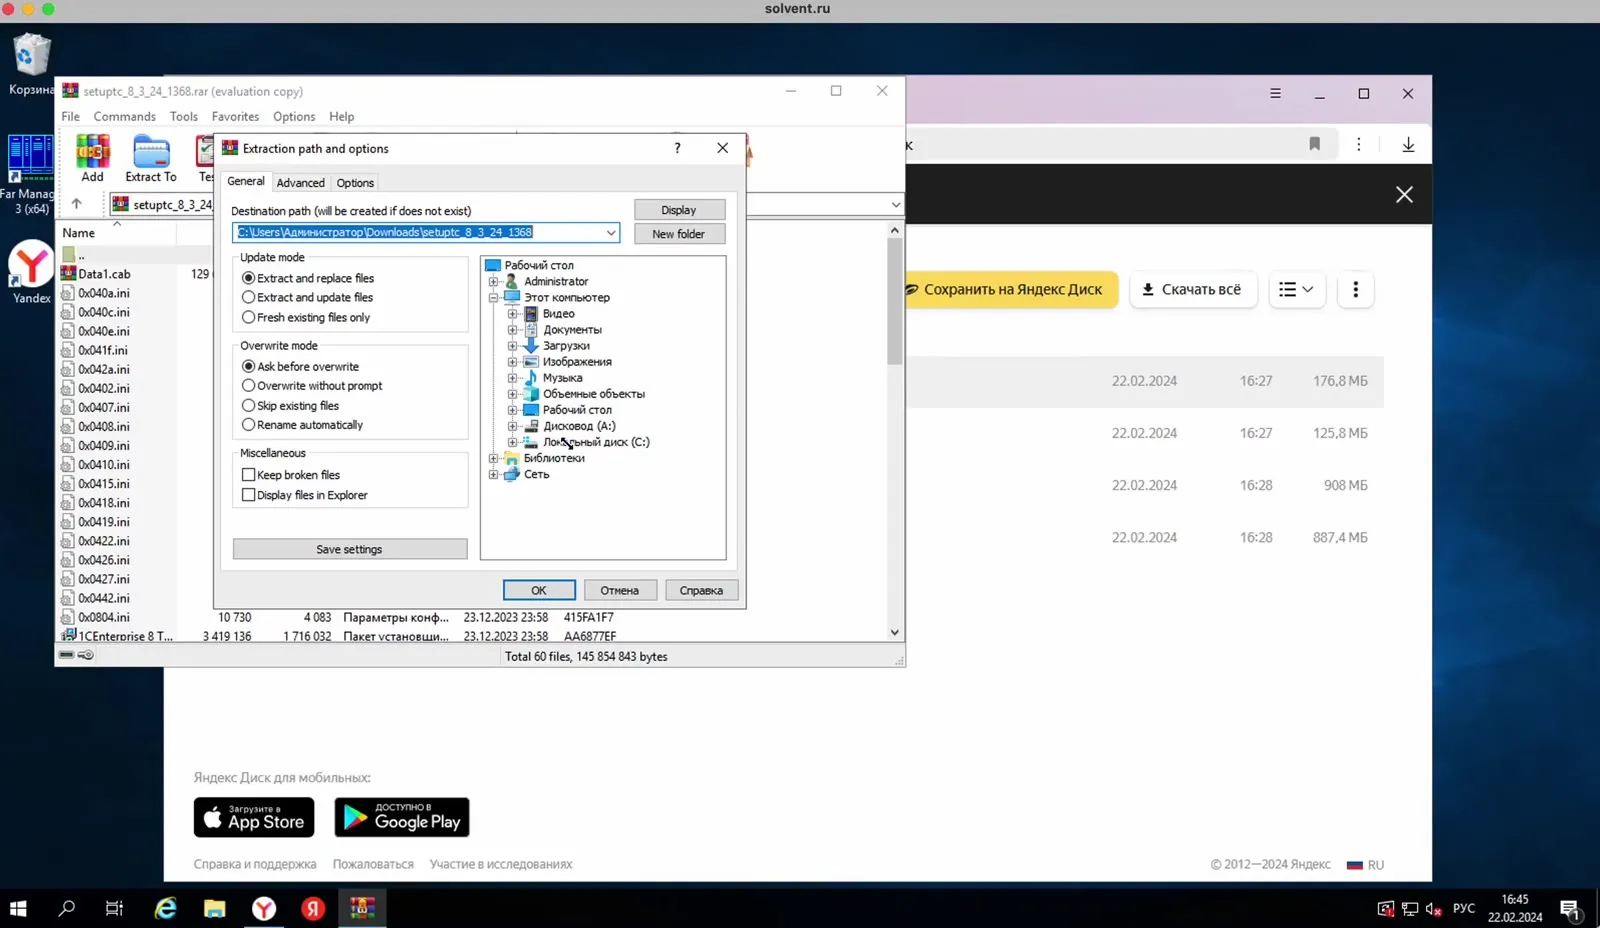Image resolution: width=1600 pixels, height=928 pixels.
Task: Open taskbar search magnifier
Action: click(67, 908)
